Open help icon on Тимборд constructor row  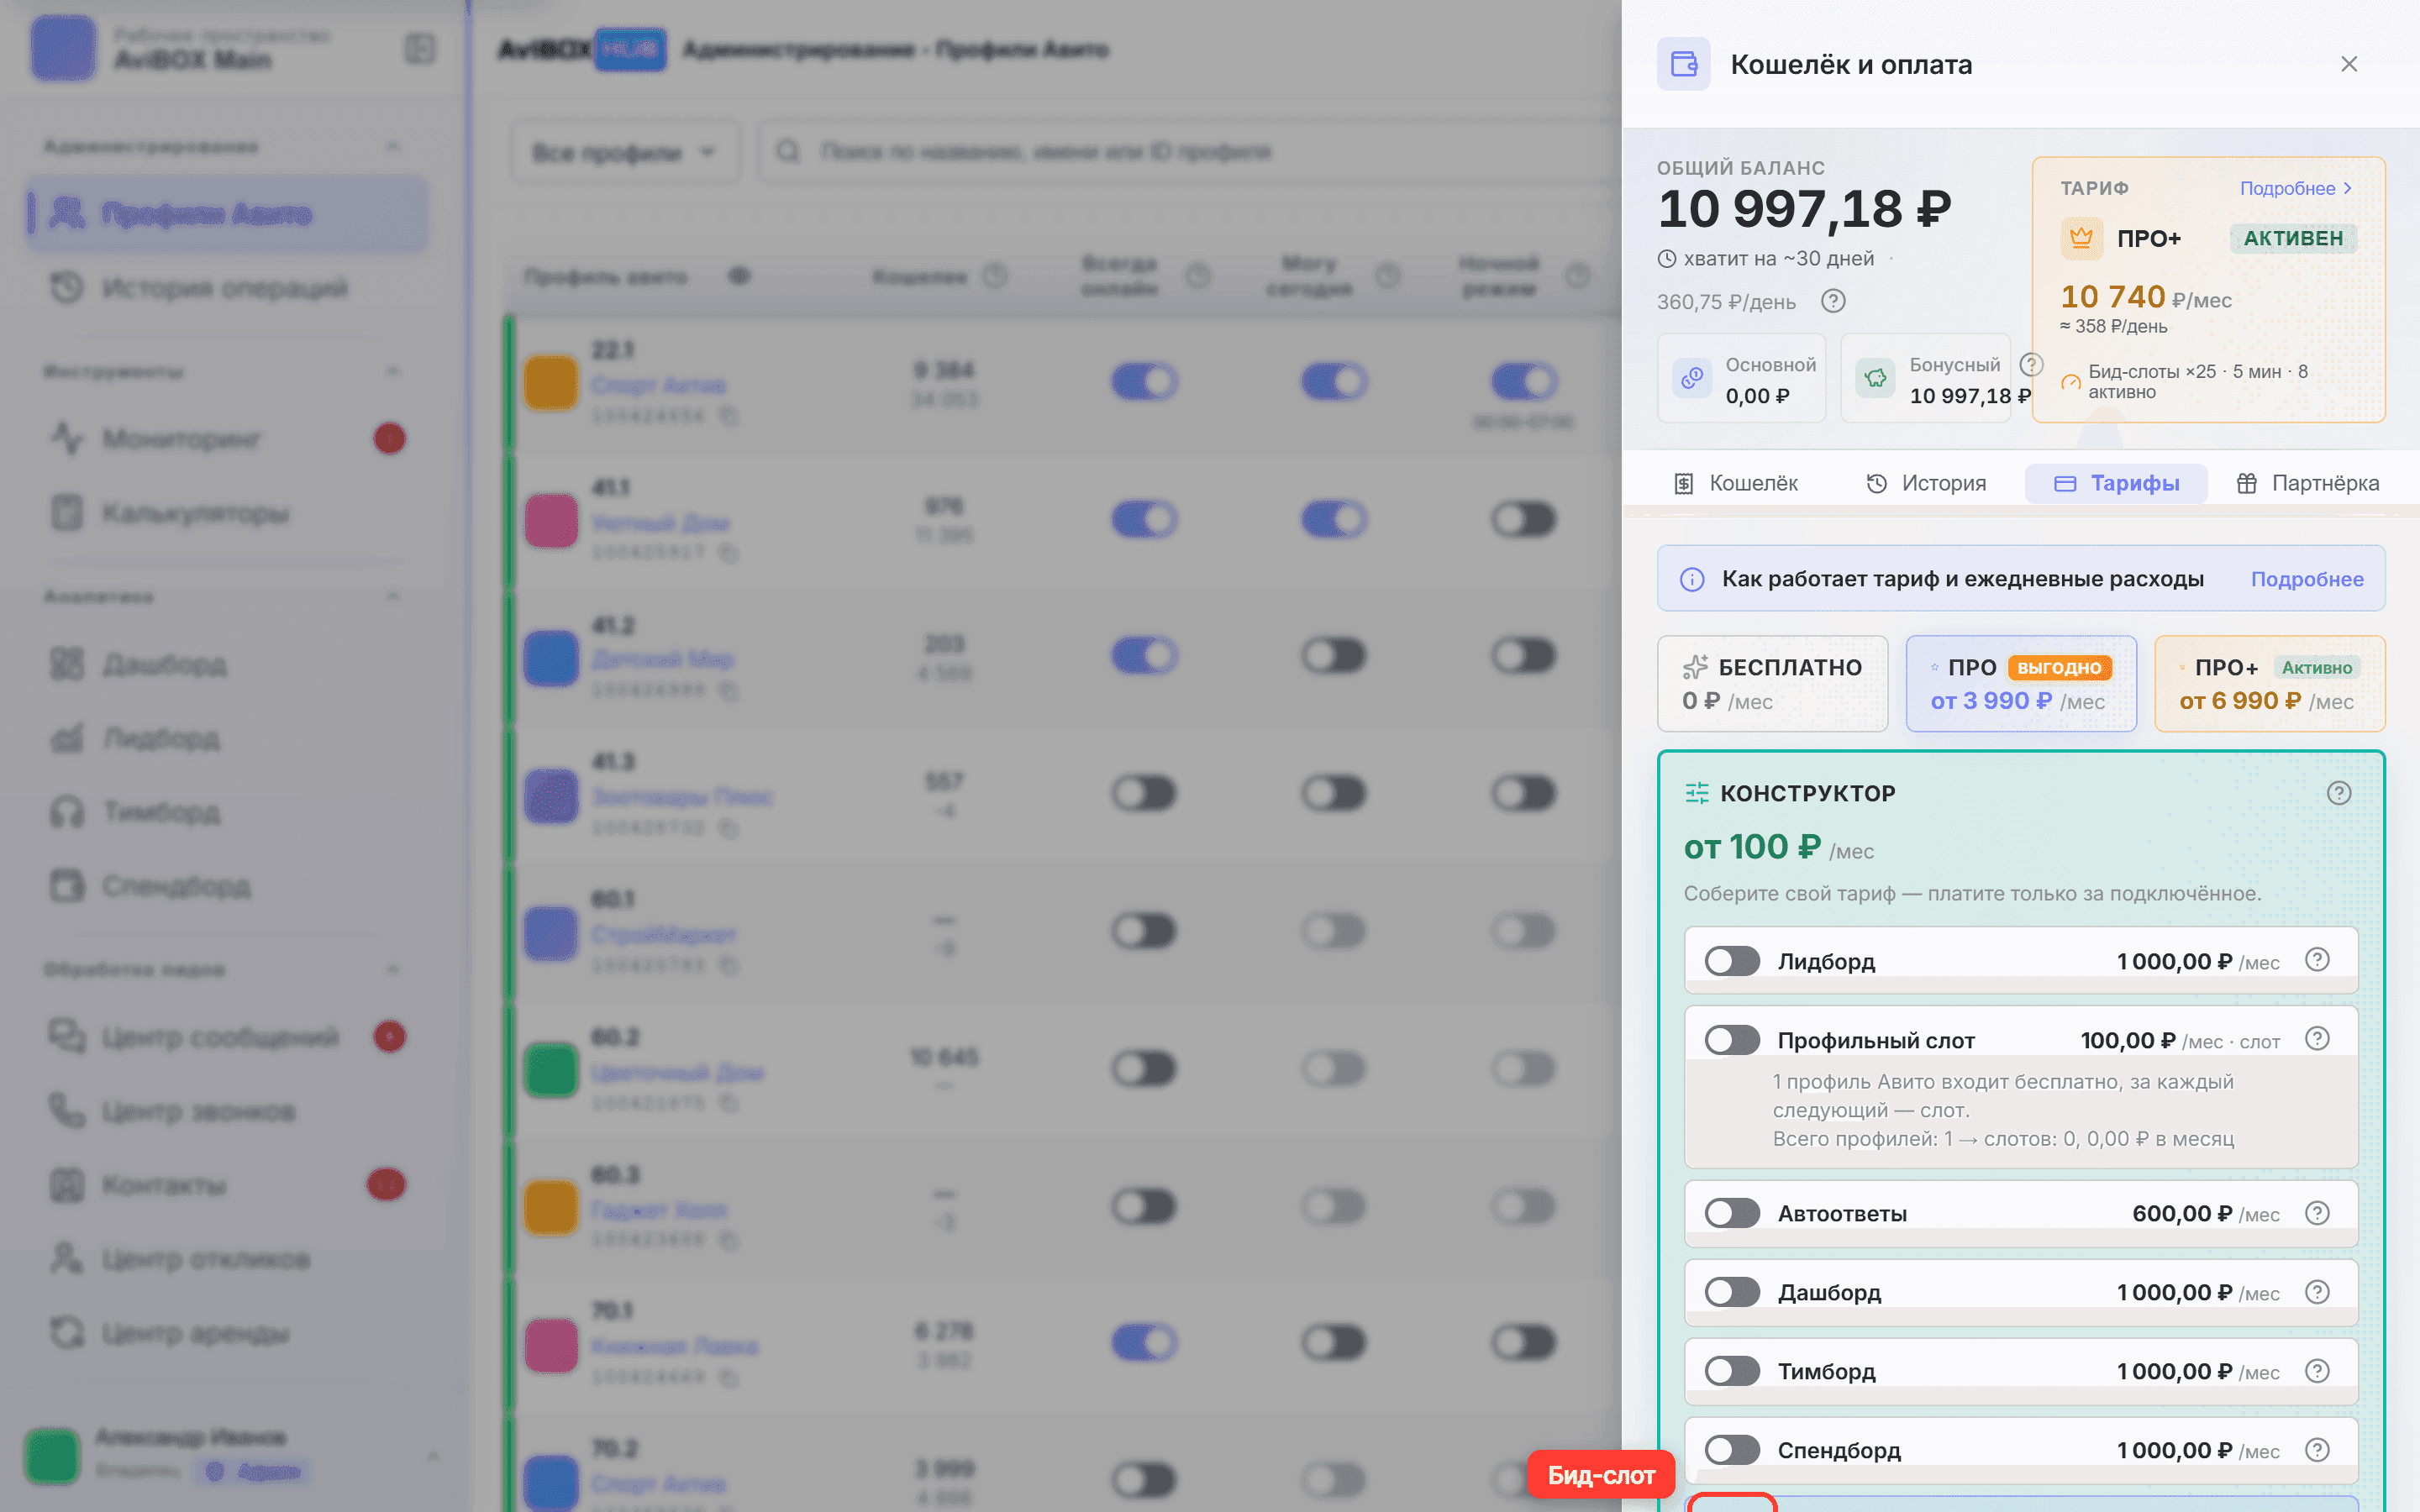[2317, 1371]
